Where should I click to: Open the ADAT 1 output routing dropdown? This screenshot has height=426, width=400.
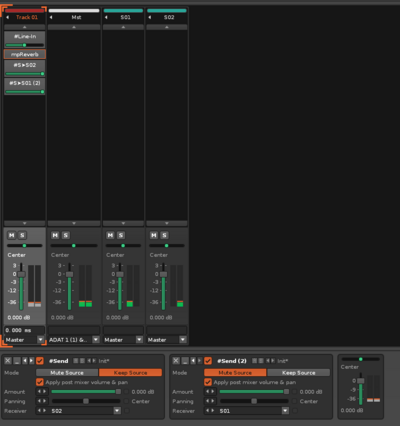click(96, 340)
